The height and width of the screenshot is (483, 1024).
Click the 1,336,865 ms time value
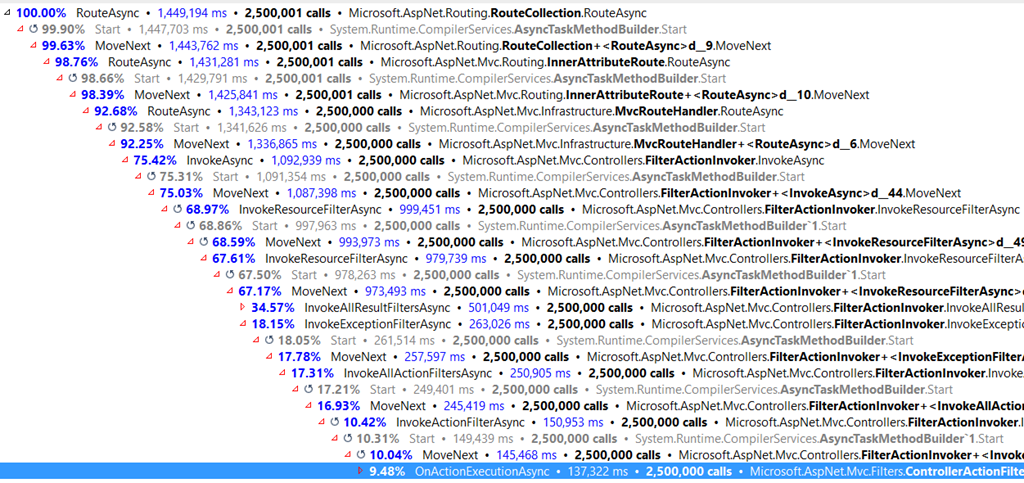(x=282, y=144)
